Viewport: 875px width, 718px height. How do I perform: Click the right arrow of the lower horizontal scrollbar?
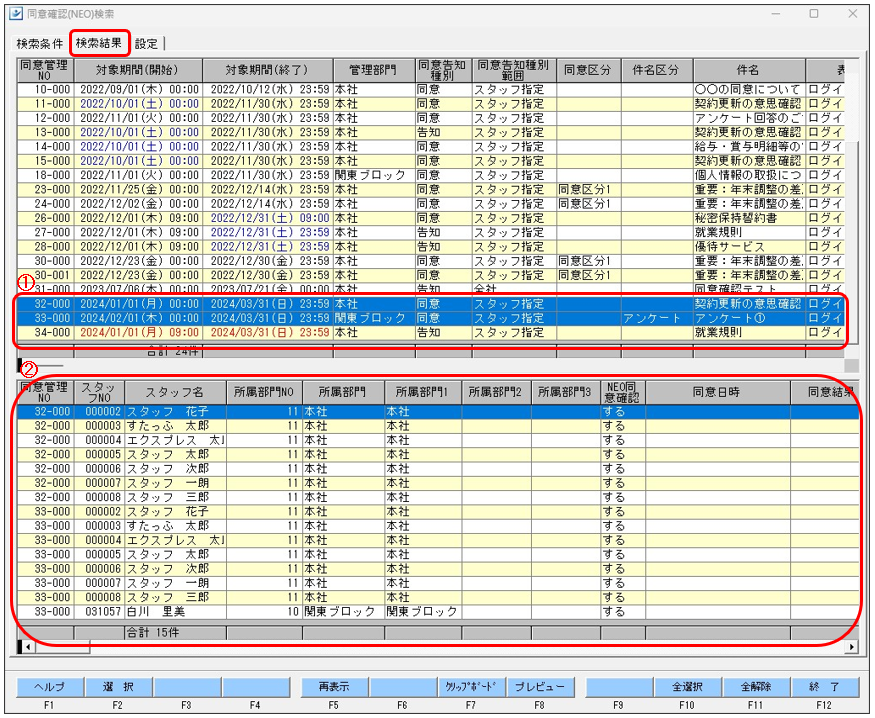tap(852, 647)
